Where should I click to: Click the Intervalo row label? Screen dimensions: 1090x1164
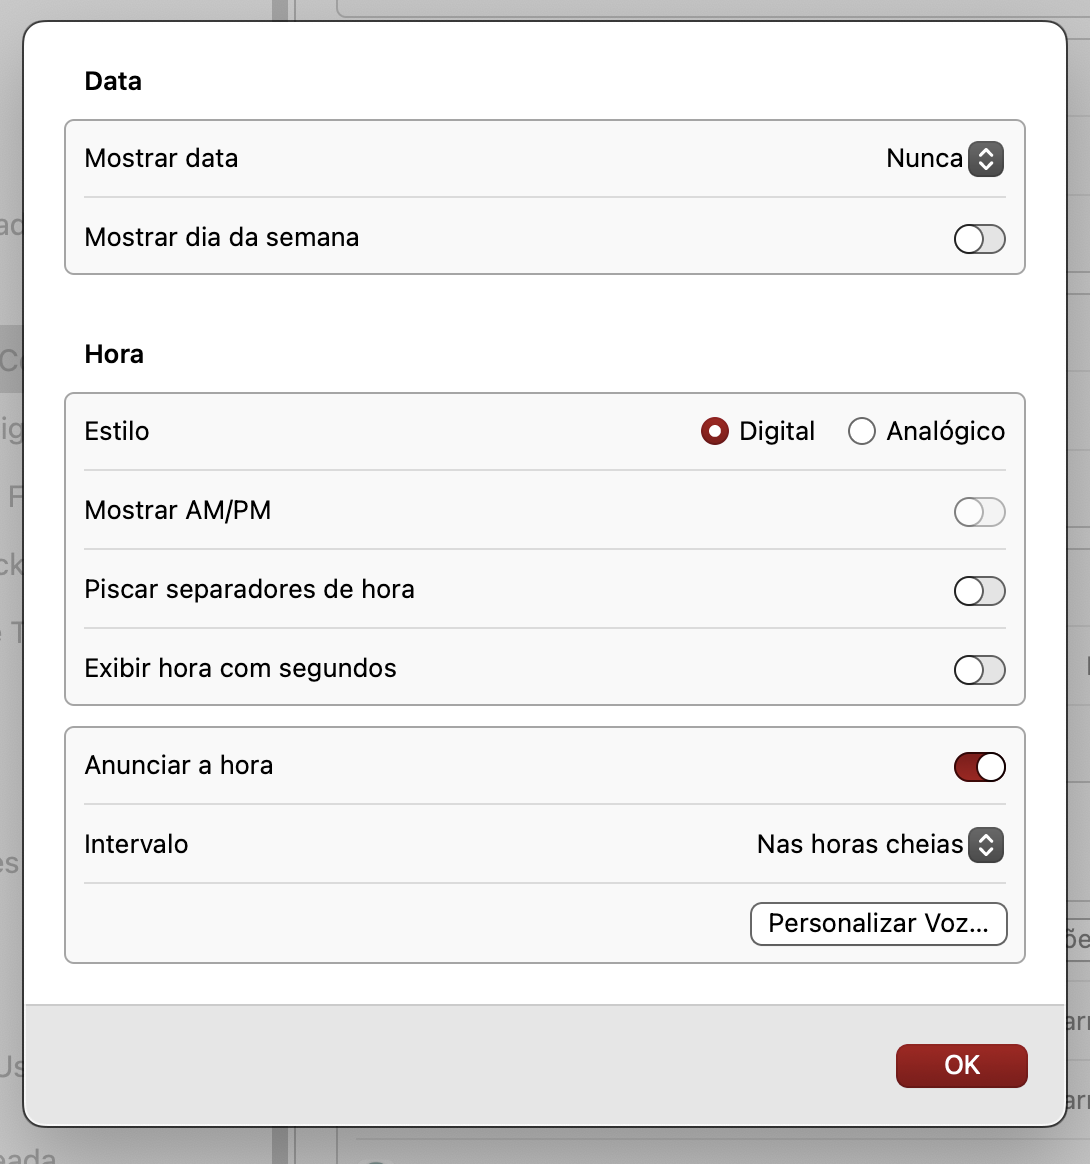[136, 845]
